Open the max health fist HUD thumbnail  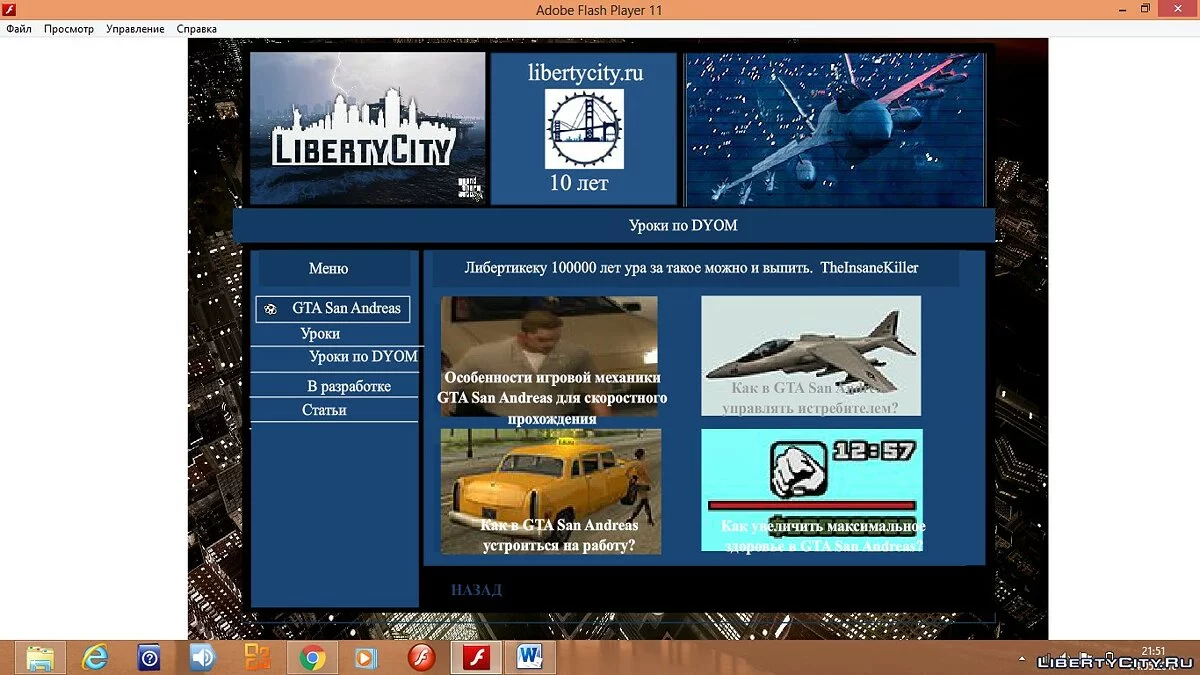(x=811, y=490)
